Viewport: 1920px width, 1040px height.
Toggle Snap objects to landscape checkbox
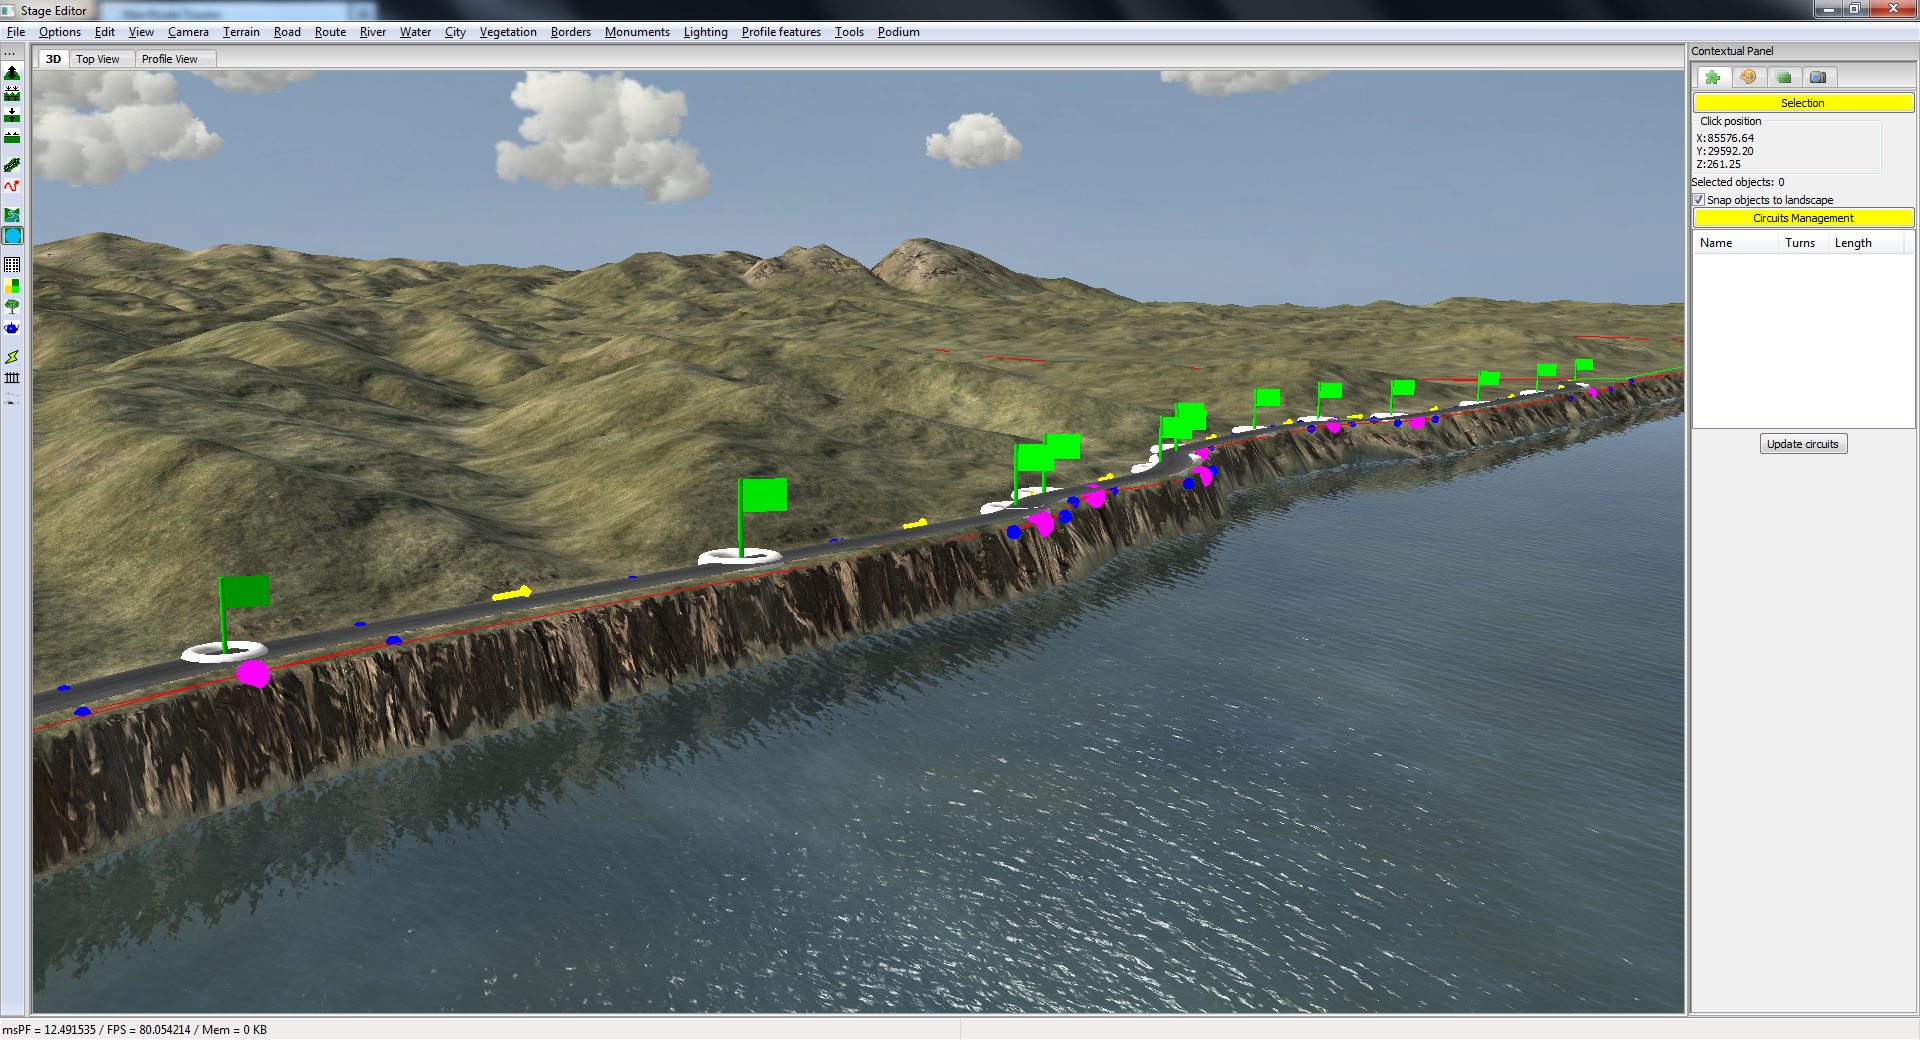click(1699, 200)
